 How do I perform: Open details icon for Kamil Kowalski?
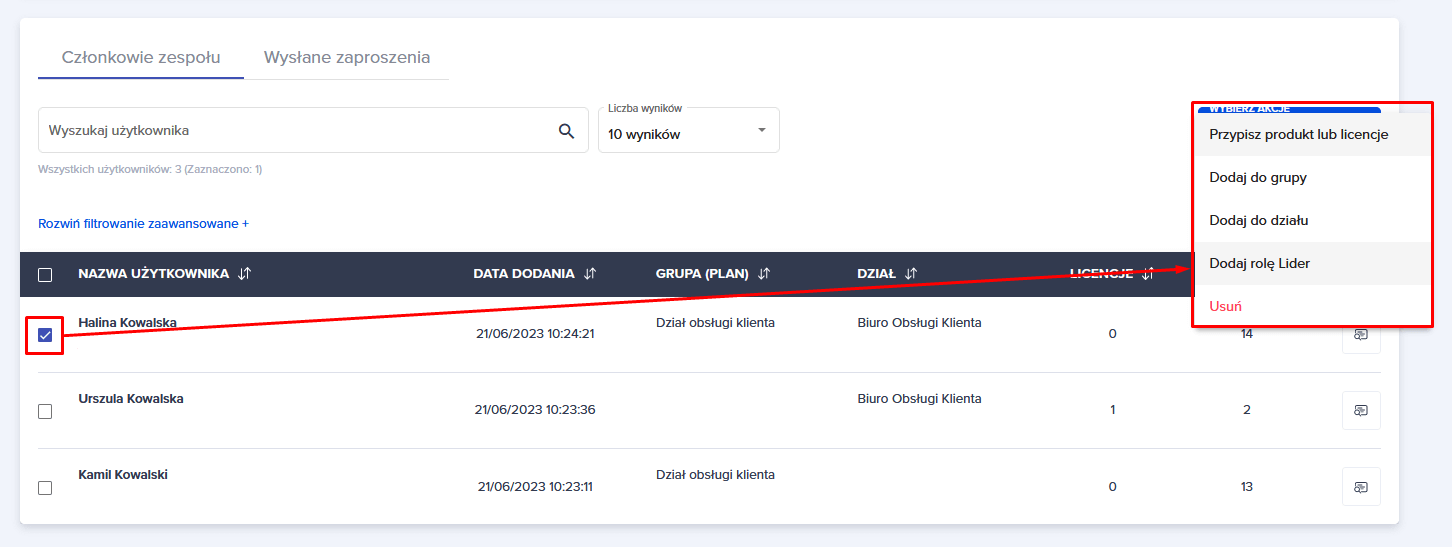point(1360,487)
